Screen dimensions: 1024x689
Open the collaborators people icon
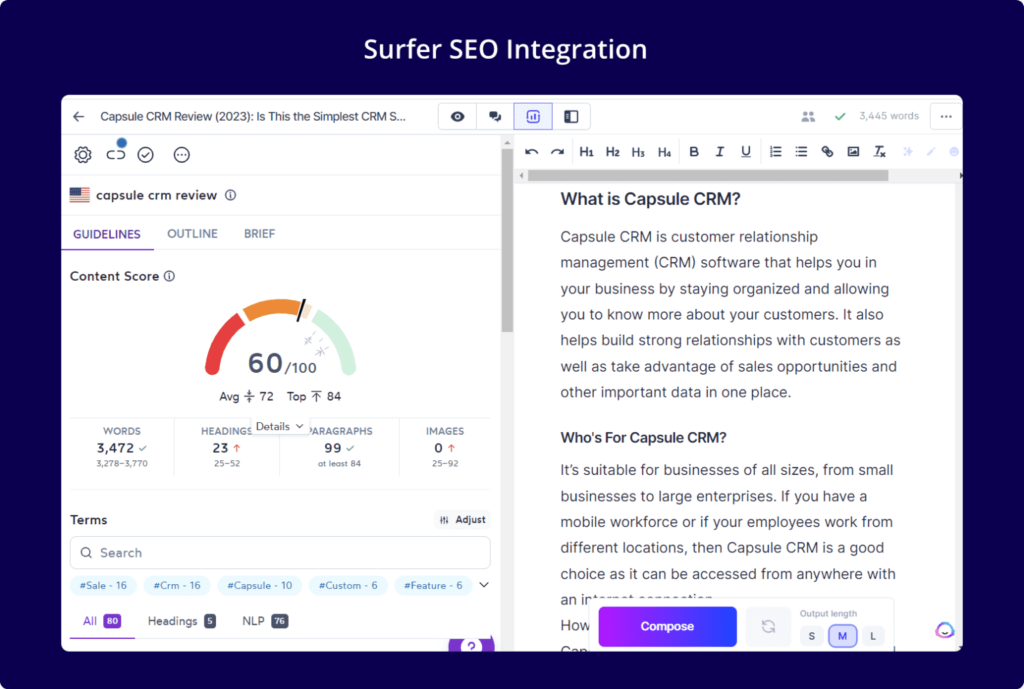(808, 116)
